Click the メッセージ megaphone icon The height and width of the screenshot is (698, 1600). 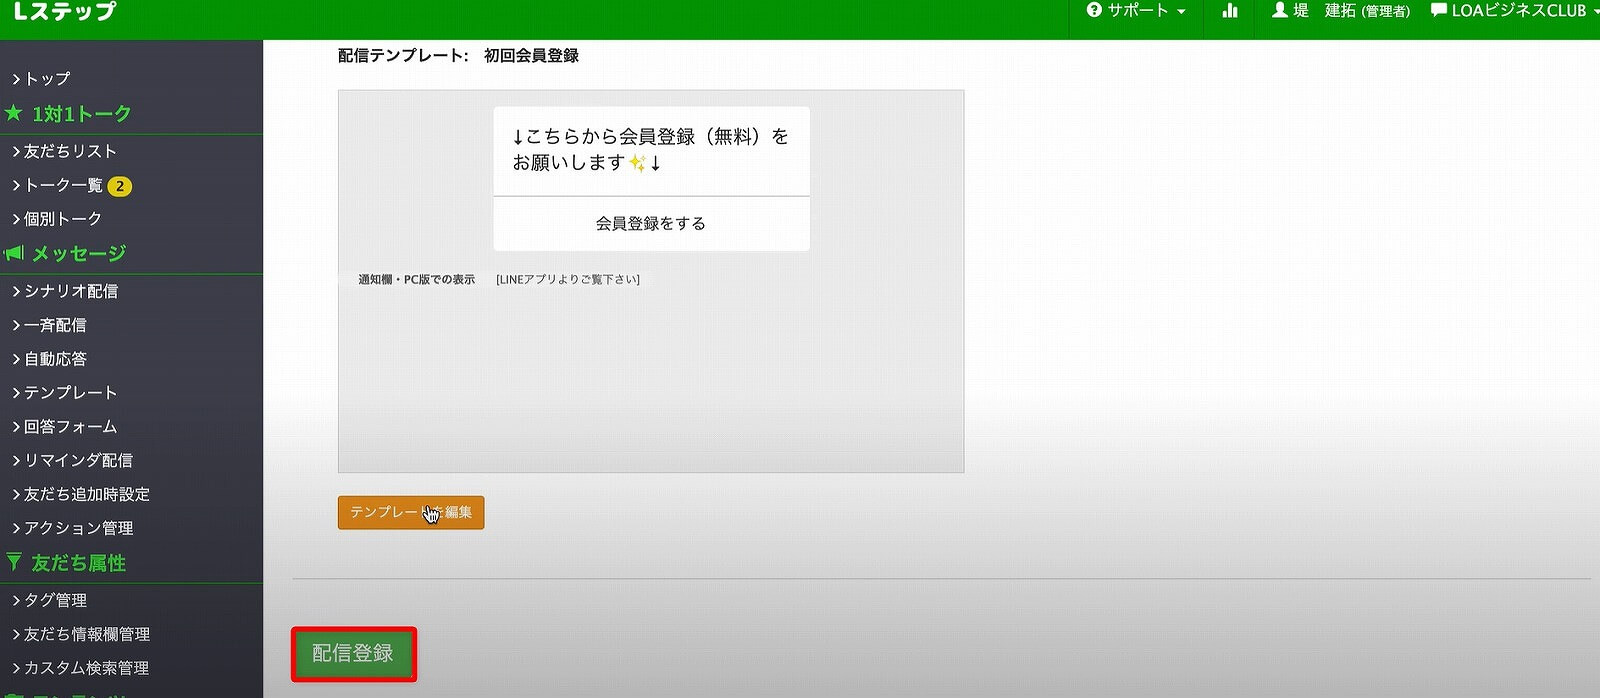coord(14,253)
